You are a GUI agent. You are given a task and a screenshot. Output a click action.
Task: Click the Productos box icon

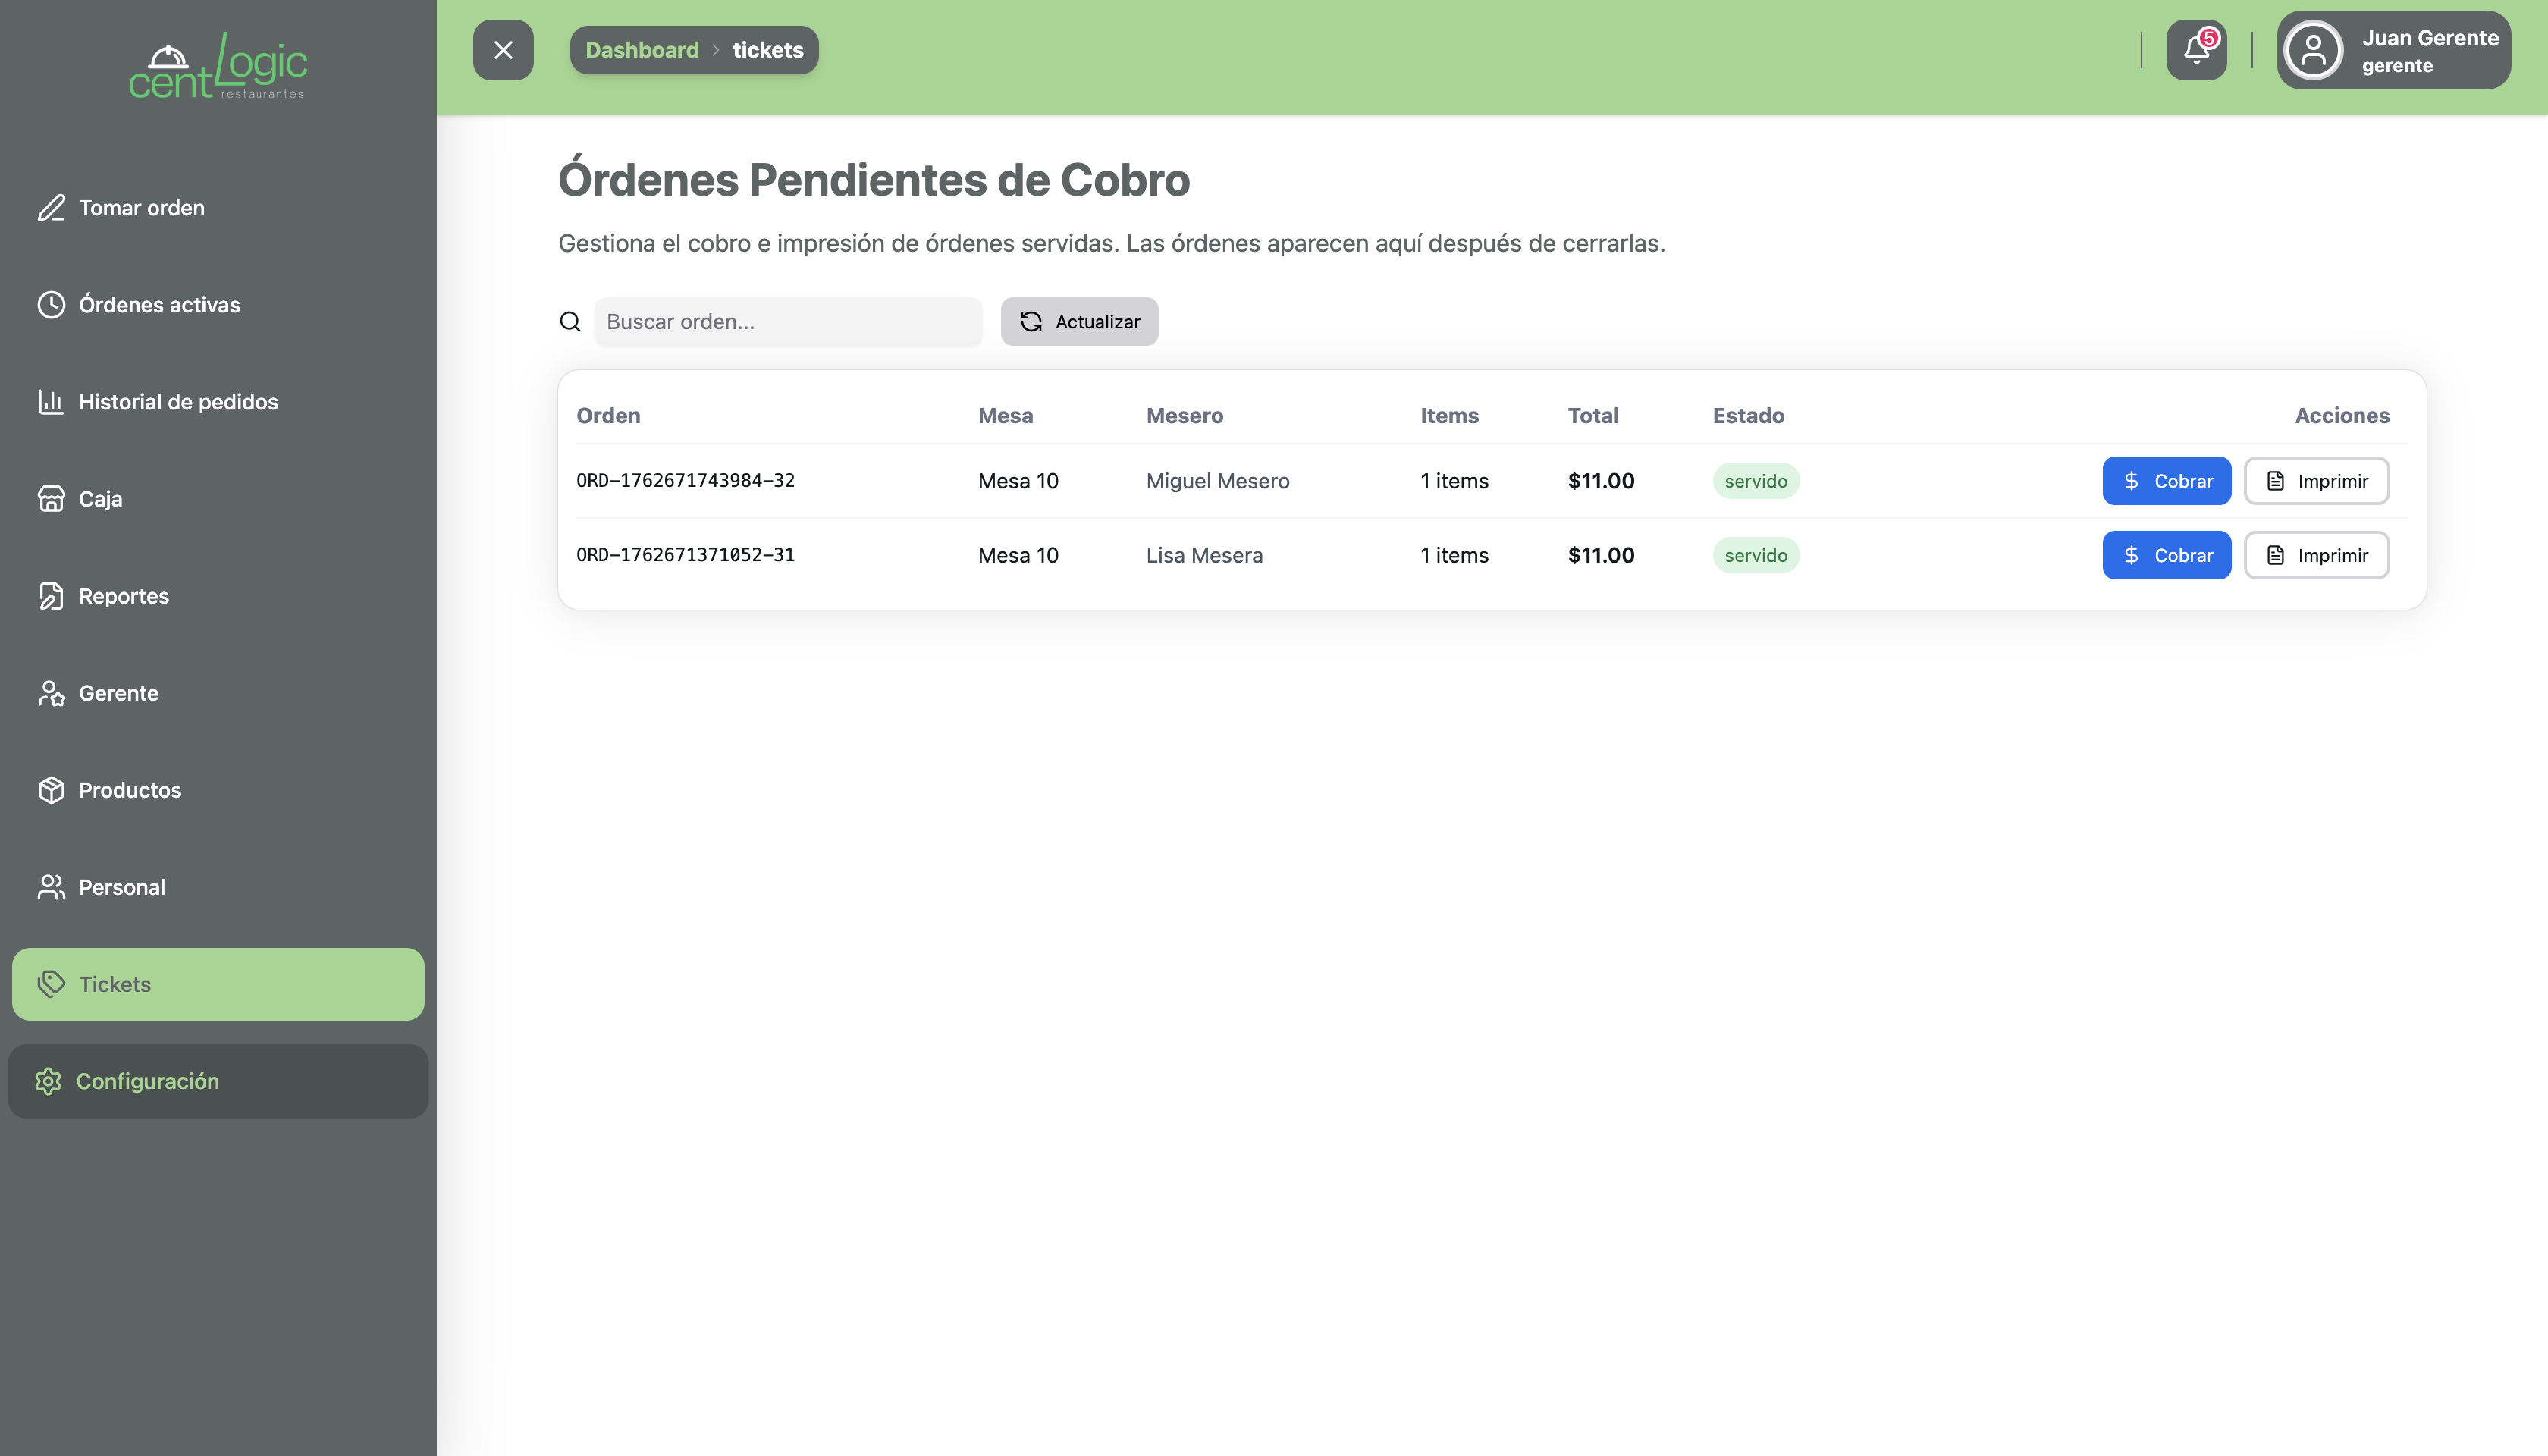click(51, 790)
